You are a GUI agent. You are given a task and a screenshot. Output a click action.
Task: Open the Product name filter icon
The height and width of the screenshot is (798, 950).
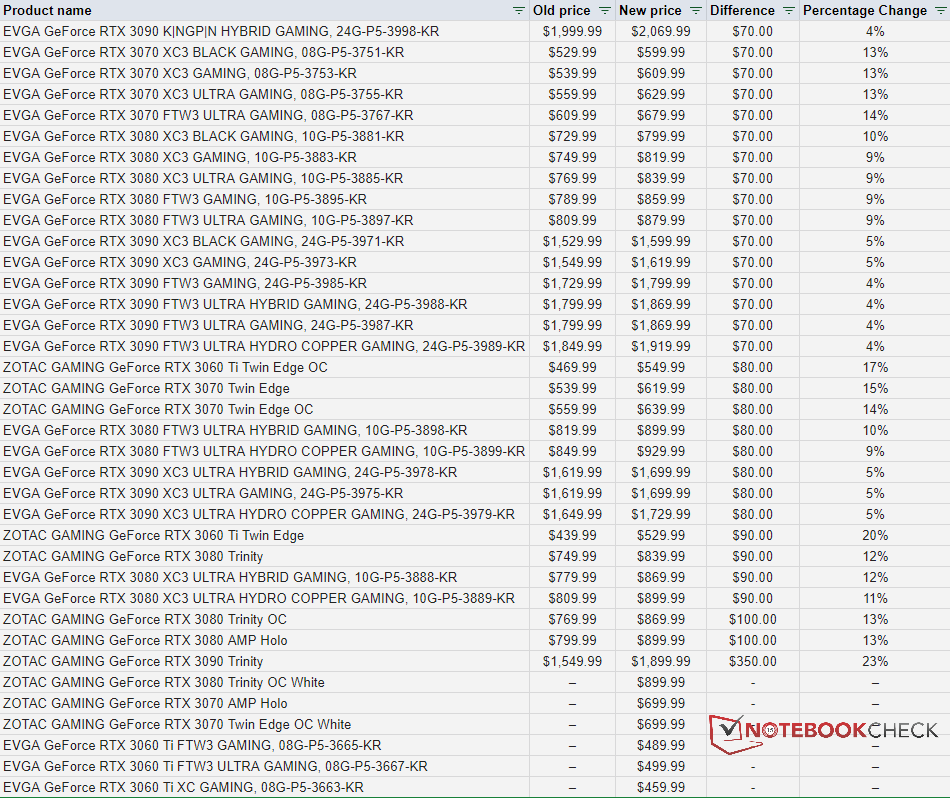518,10
